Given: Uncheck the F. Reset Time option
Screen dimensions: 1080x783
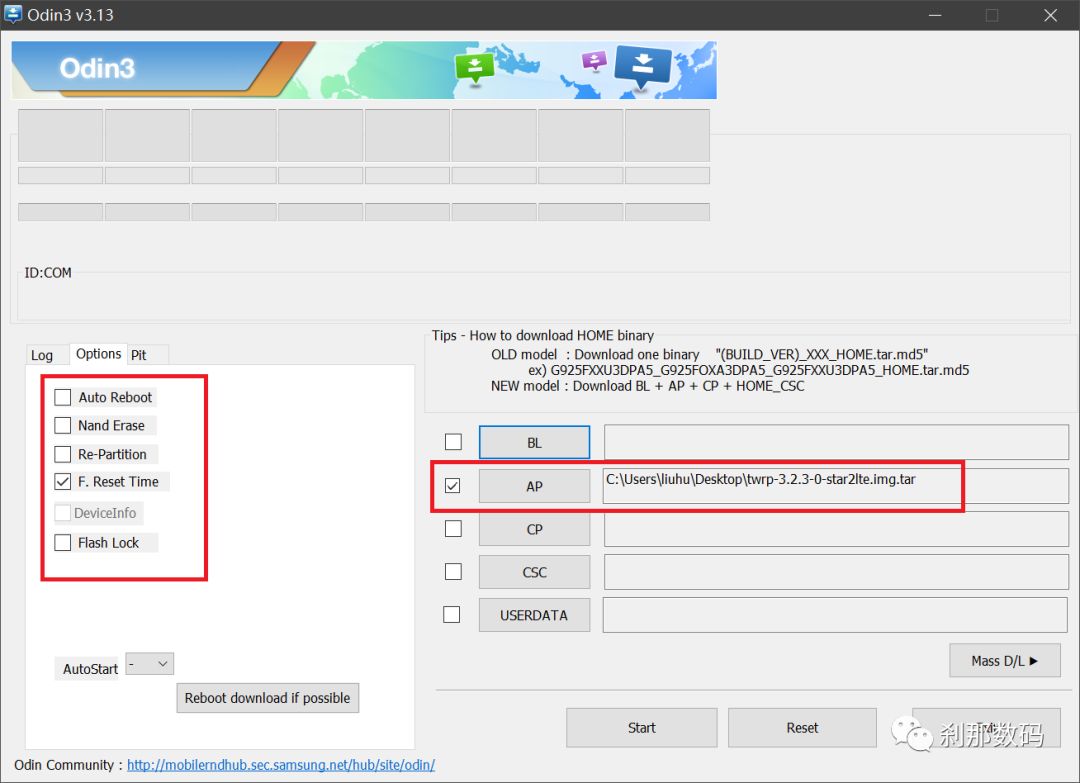Looking at the screenshot, I should coord(63,481).
